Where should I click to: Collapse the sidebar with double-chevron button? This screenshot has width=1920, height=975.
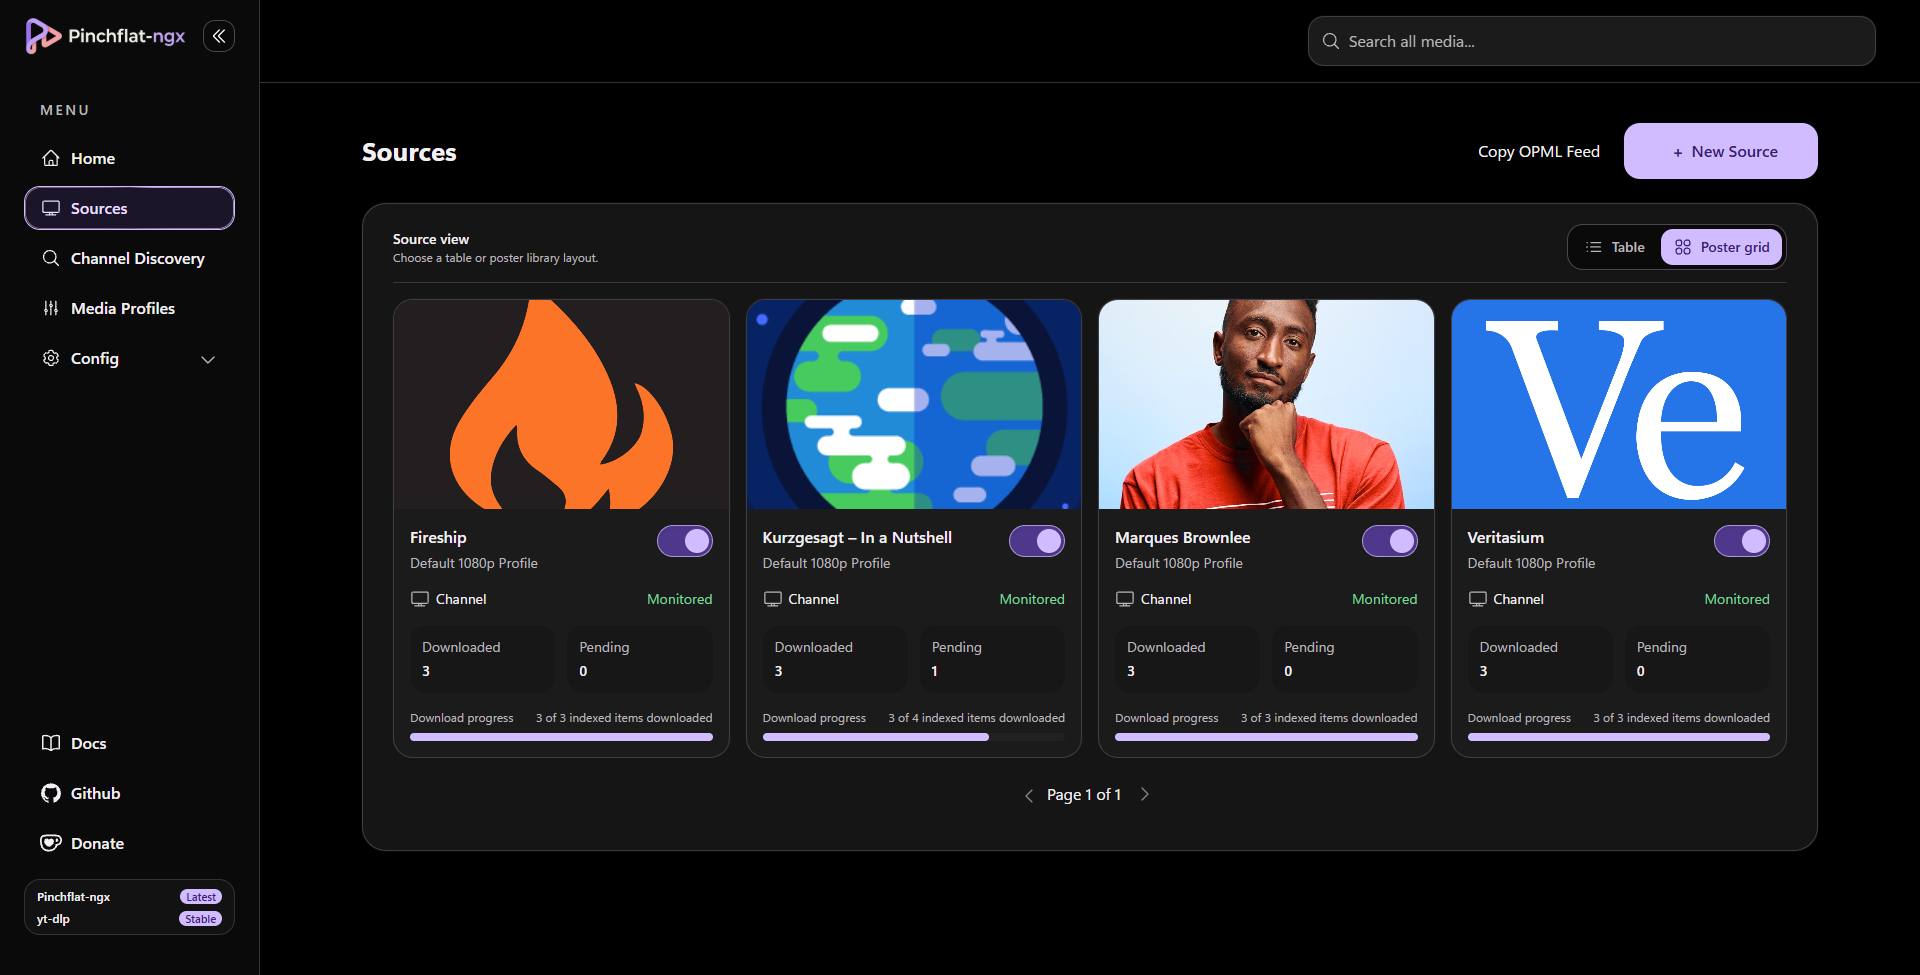(219, 36)
